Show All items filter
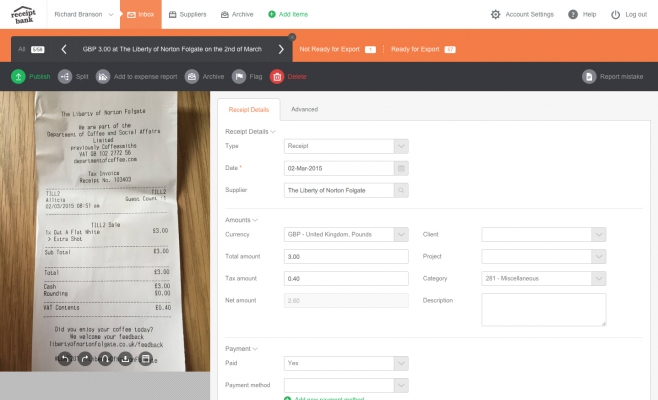This screenshot has height=400, width=658. coord(31,49)
